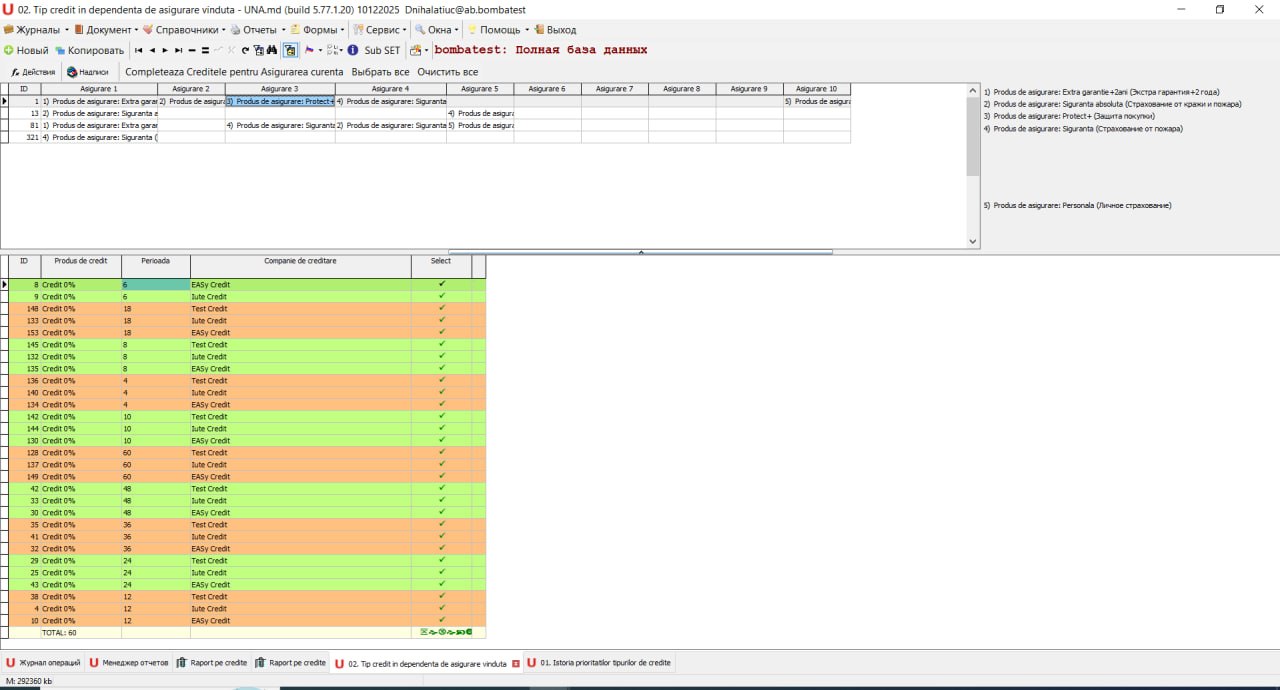Screen dimensions: 1280x690
Task: Close the Tip credit in dependenta tab
Action: click(516, 663)
